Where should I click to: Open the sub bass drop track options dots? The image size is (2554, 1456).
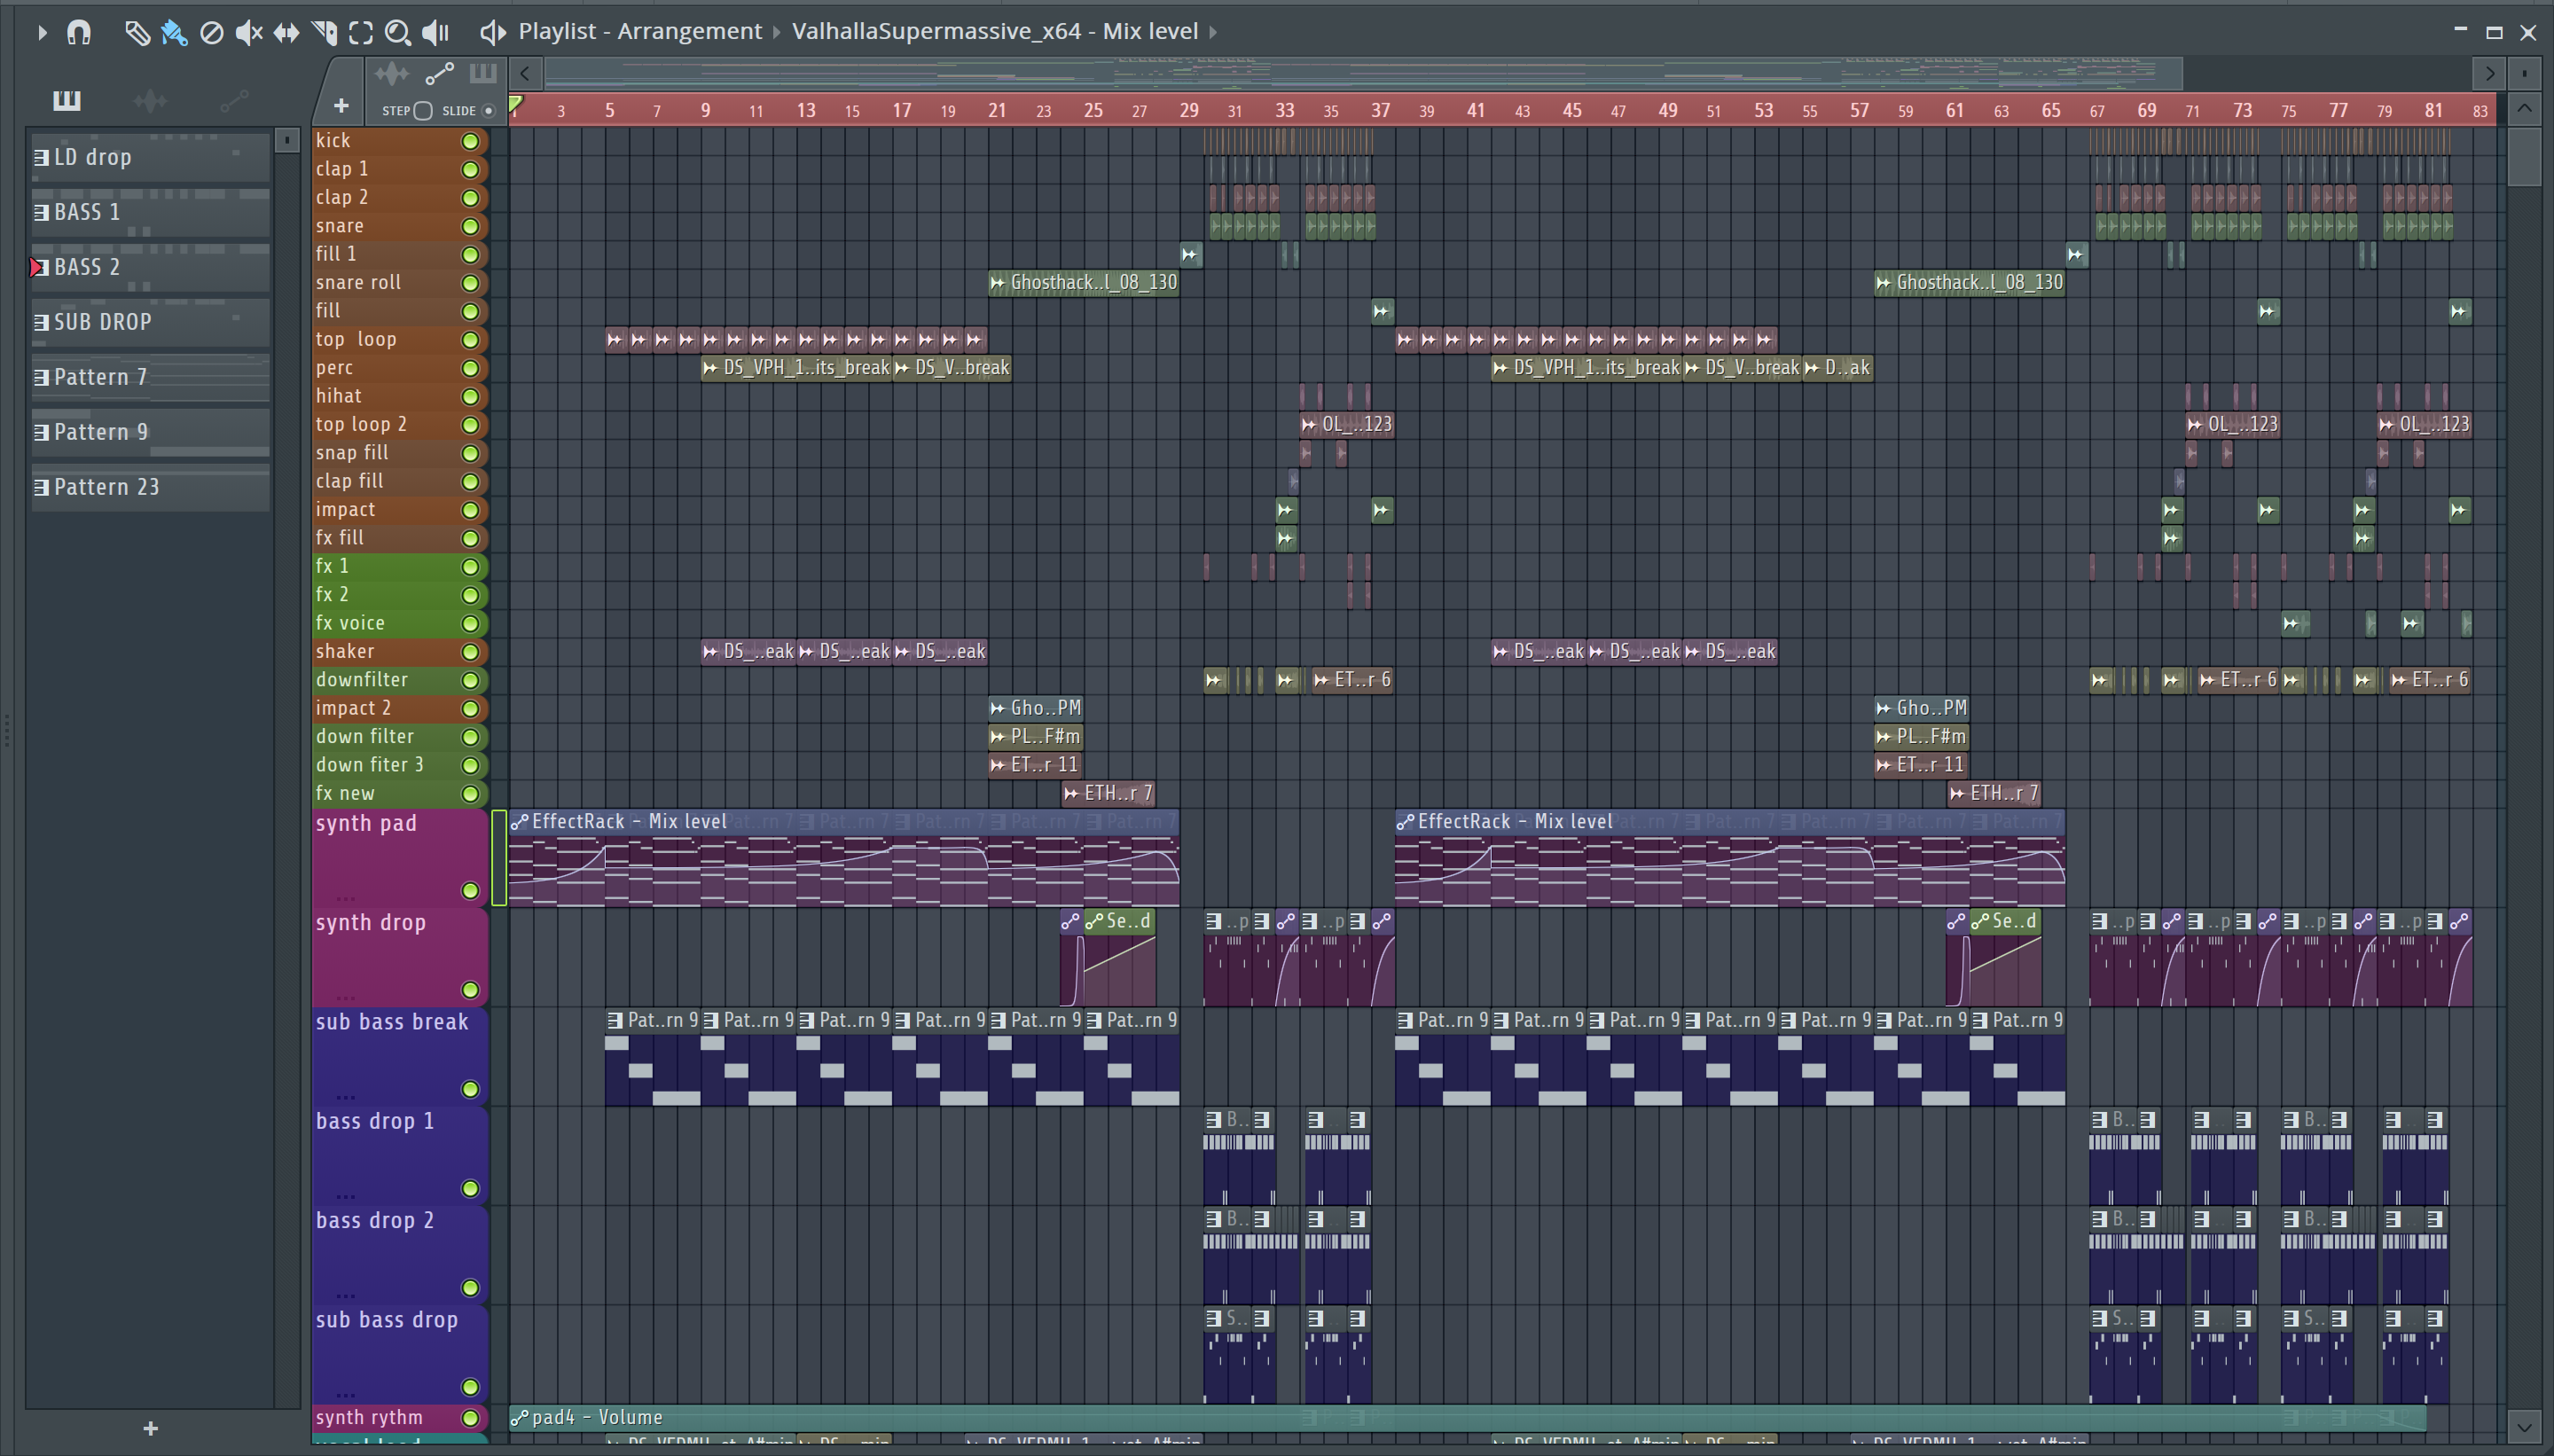(x=345, y=1394)
